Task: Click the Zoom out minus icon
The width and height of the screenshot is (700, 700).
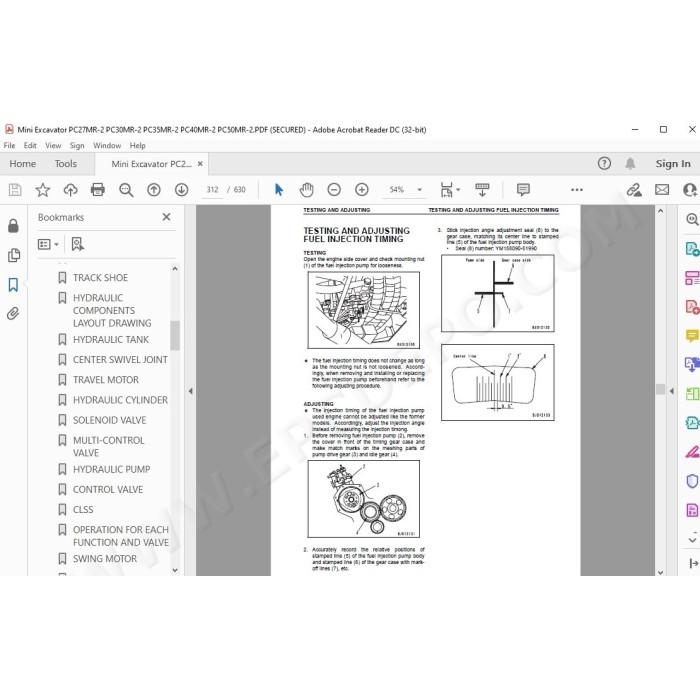Action: [334, 190]
